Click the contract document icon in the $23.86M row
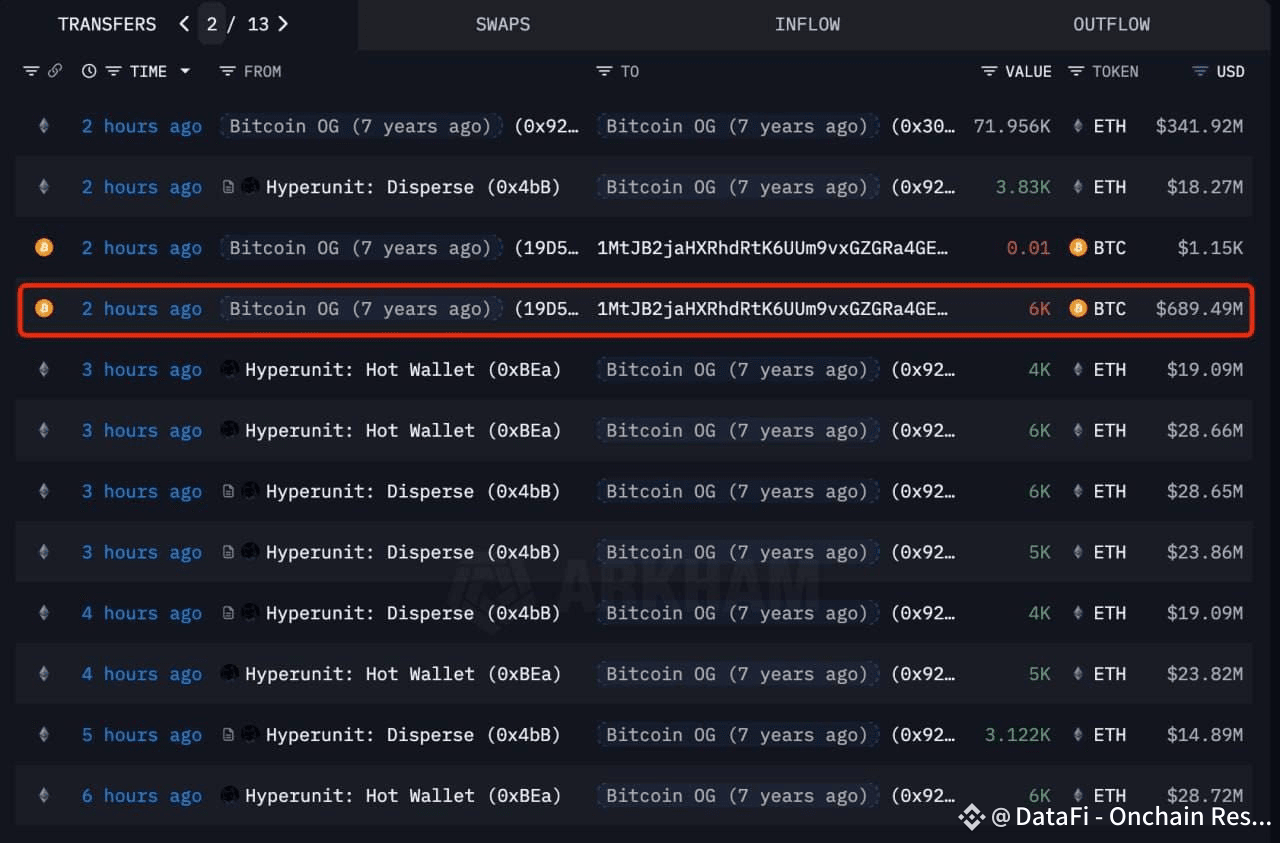The height and width of the screenshot is (843, 1280). click(x=228, y=552)
